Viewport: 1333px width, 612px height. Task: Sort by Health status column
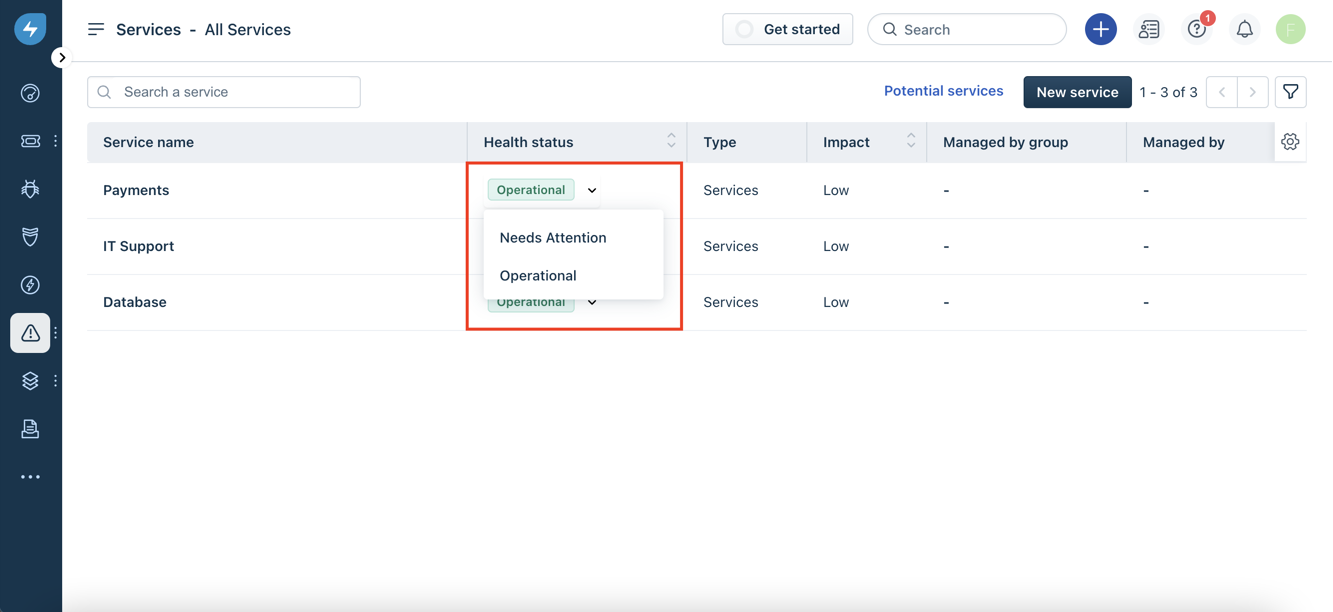(x=671, y=141)
